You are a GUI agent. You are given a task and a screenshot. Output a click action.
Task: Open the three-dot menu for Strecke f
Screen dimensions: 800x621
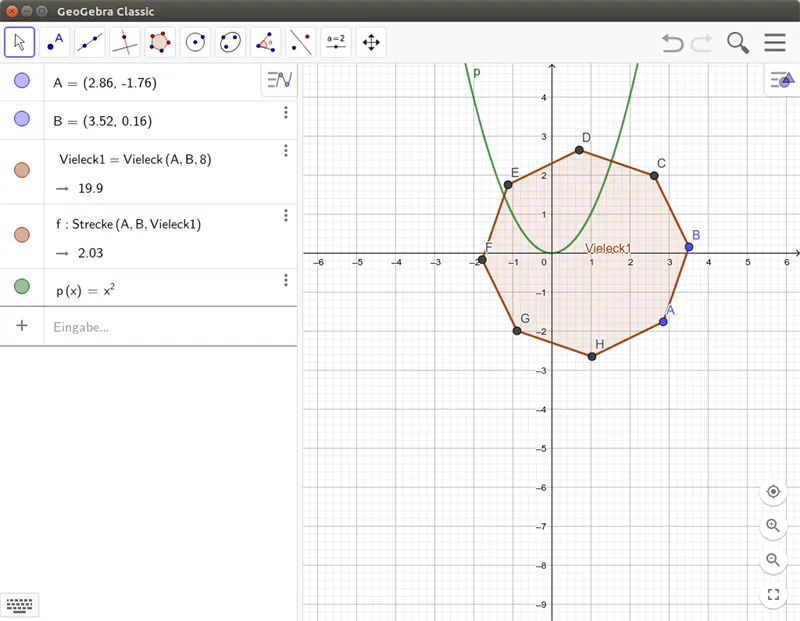tap(287, 214)
